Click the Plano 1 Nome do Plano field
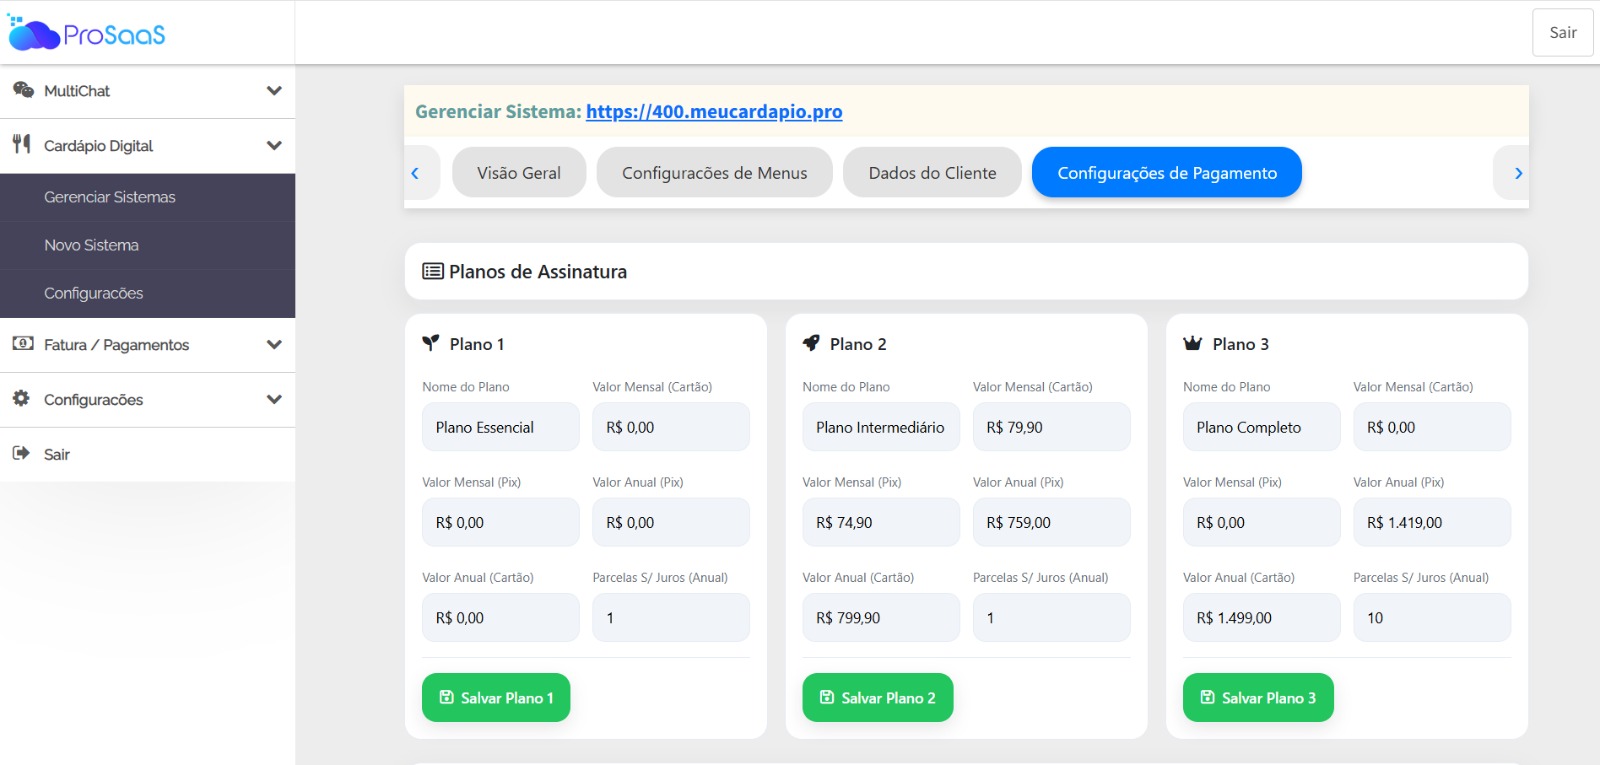The width and height of the screenshot is (1600, 765). (x=500, y=427)
